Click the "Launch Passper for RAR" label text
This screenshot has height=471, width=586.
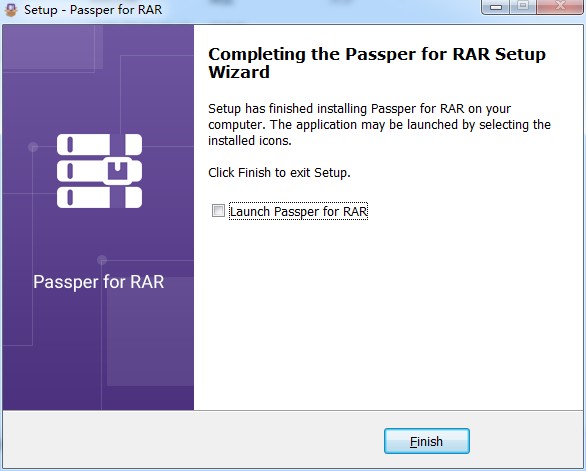[298, 211]
